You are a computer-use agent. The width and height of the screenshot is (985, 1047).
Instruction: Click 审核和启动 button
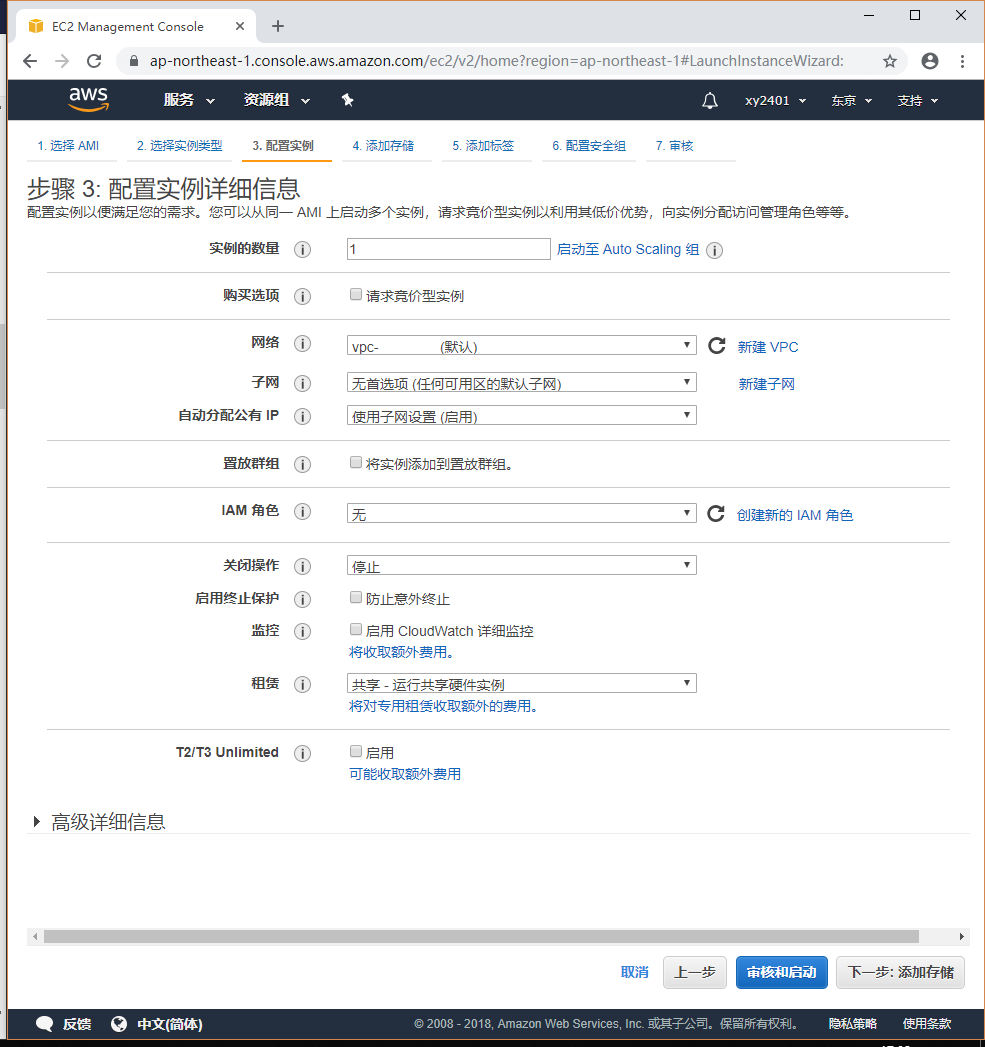point(781,972)
